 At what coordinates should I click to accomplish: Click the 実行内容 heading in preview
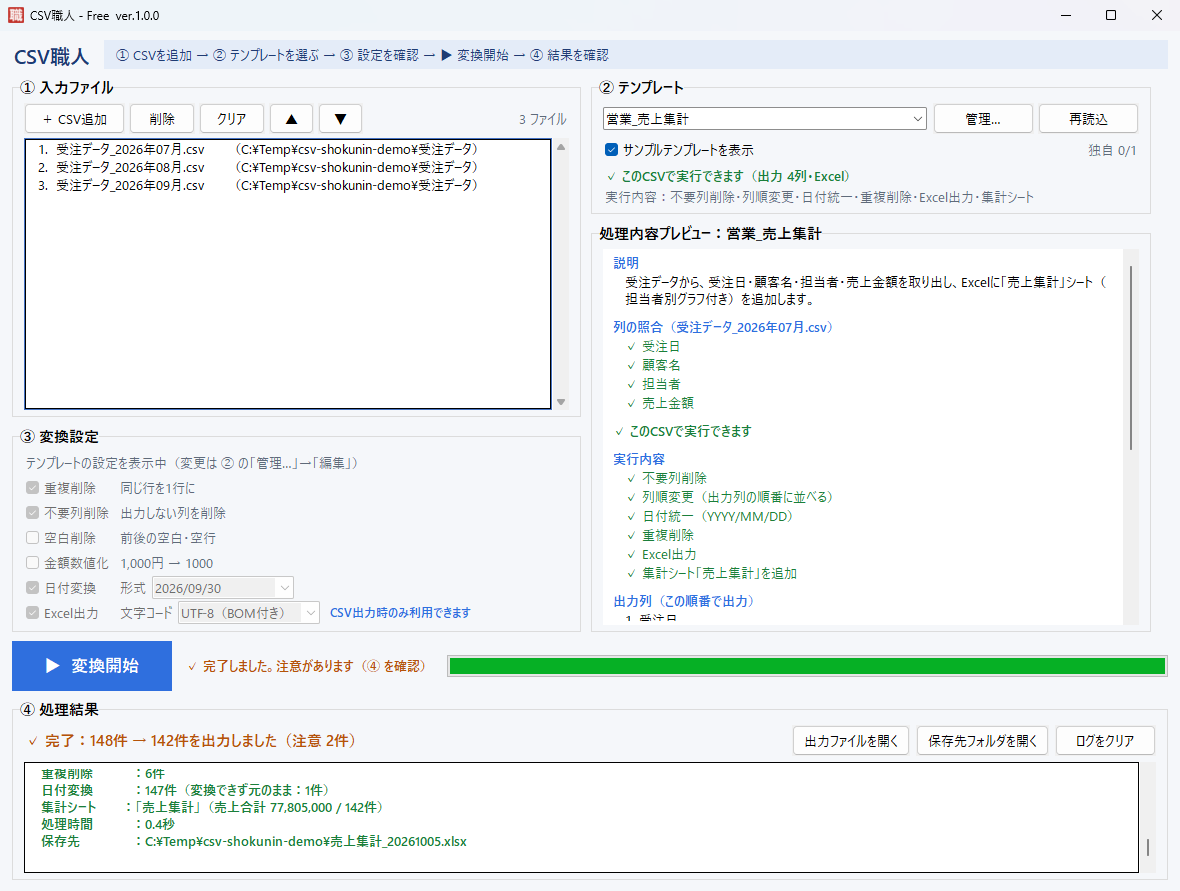click(639, 459)
